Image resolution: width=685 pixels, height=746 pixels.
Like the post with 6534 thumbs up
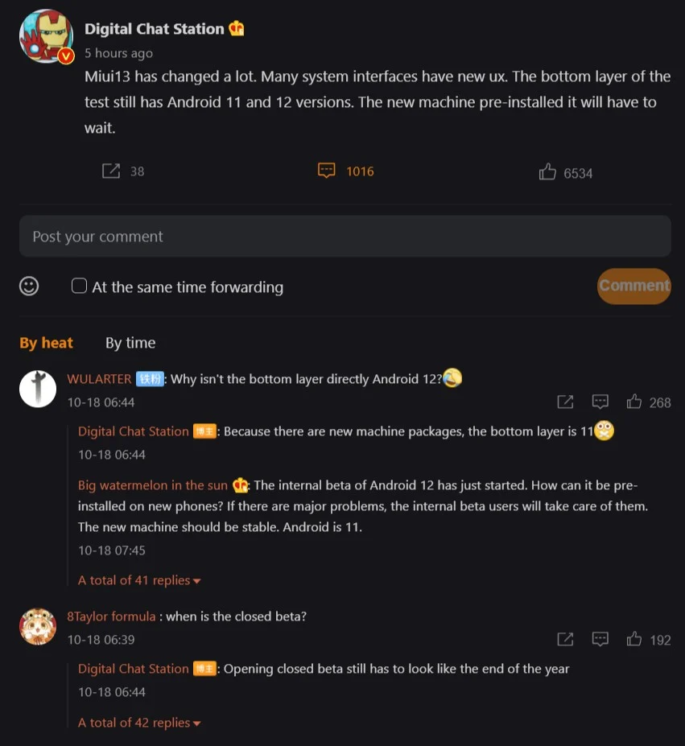pos(547,172)
